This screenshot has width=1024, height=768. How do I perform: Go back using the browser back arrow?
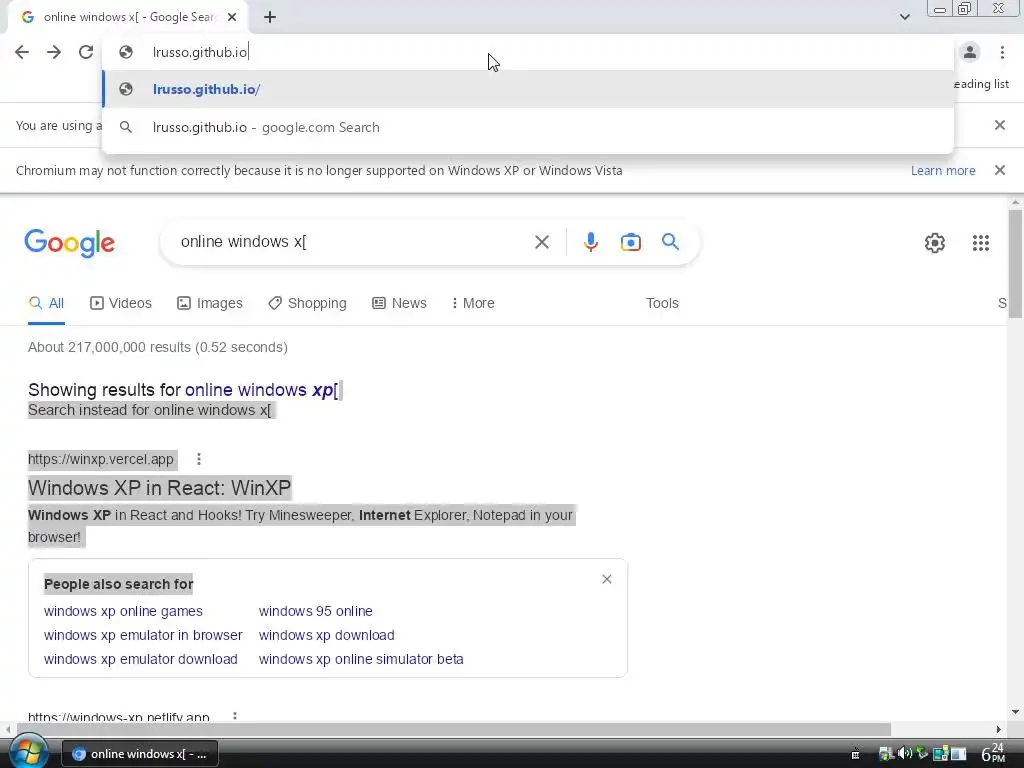coord(22,52)
